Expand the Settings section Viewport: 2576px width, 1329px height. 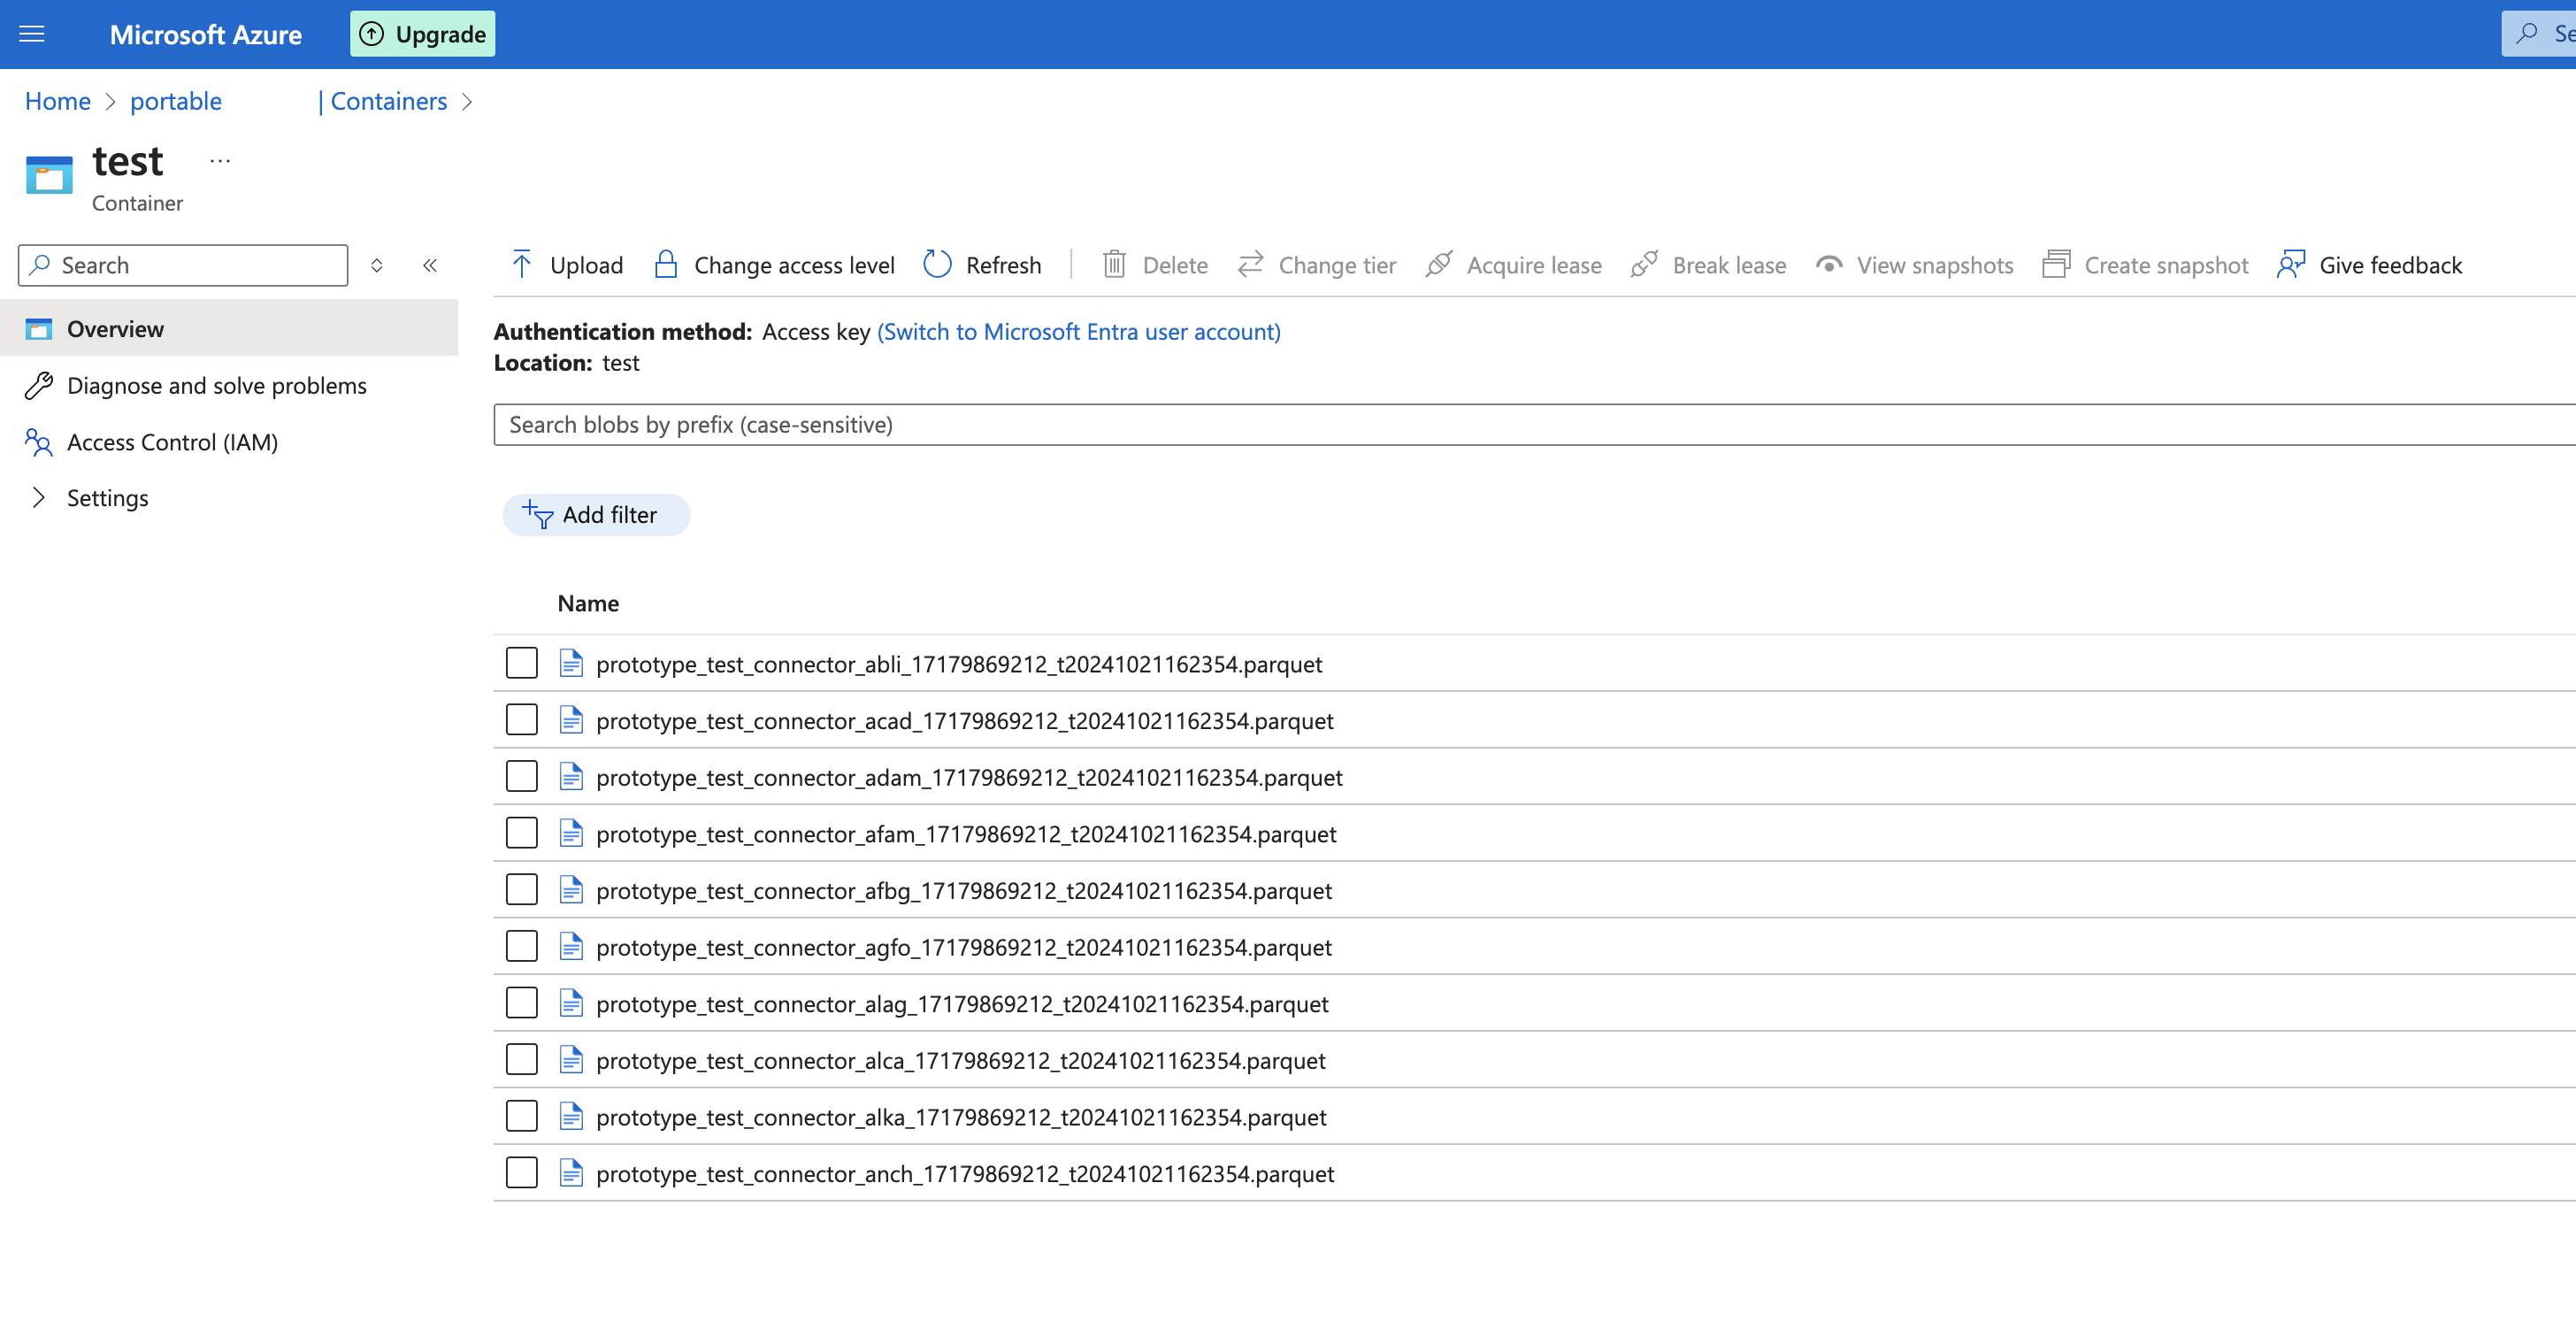[x=107, y=497]
